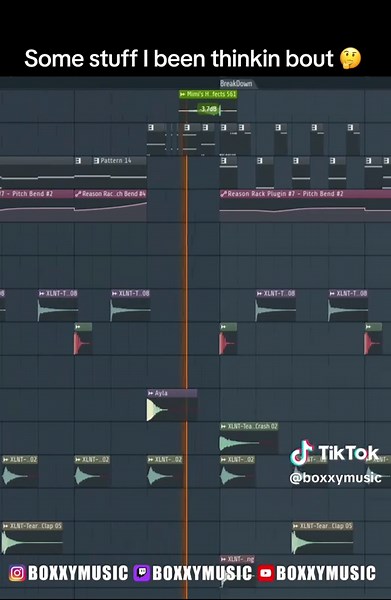Screen dimensions: 391x600
Task: Open the Pattern 14 clip menu icon
Action: pos(96,161)
